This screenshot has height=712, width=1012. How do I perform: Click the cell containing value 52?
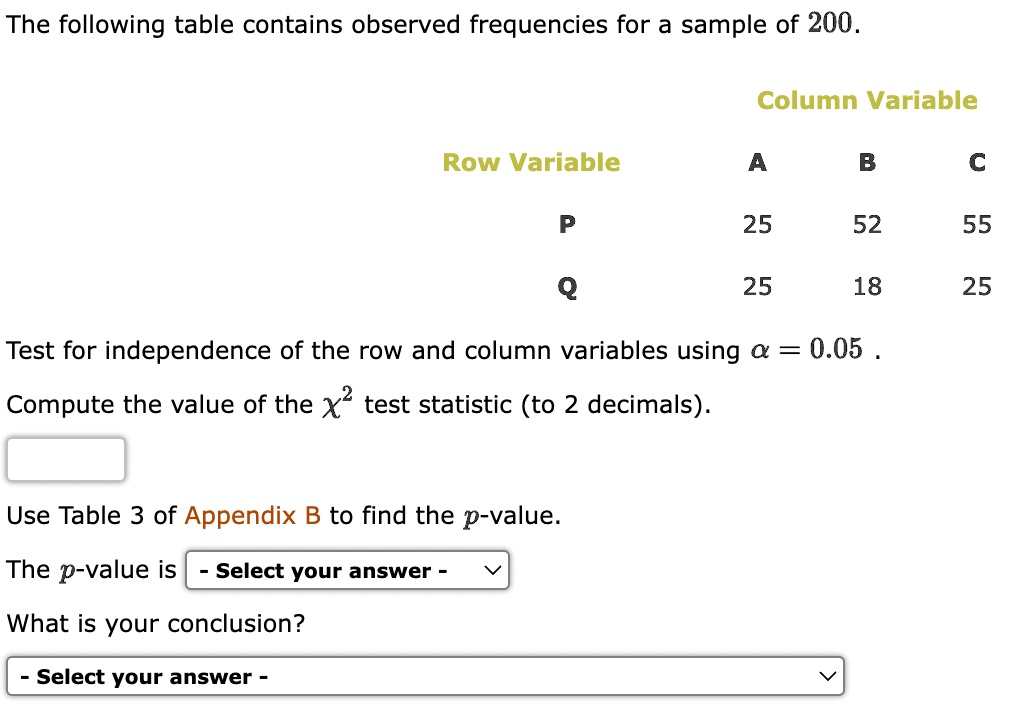point(867,224)
